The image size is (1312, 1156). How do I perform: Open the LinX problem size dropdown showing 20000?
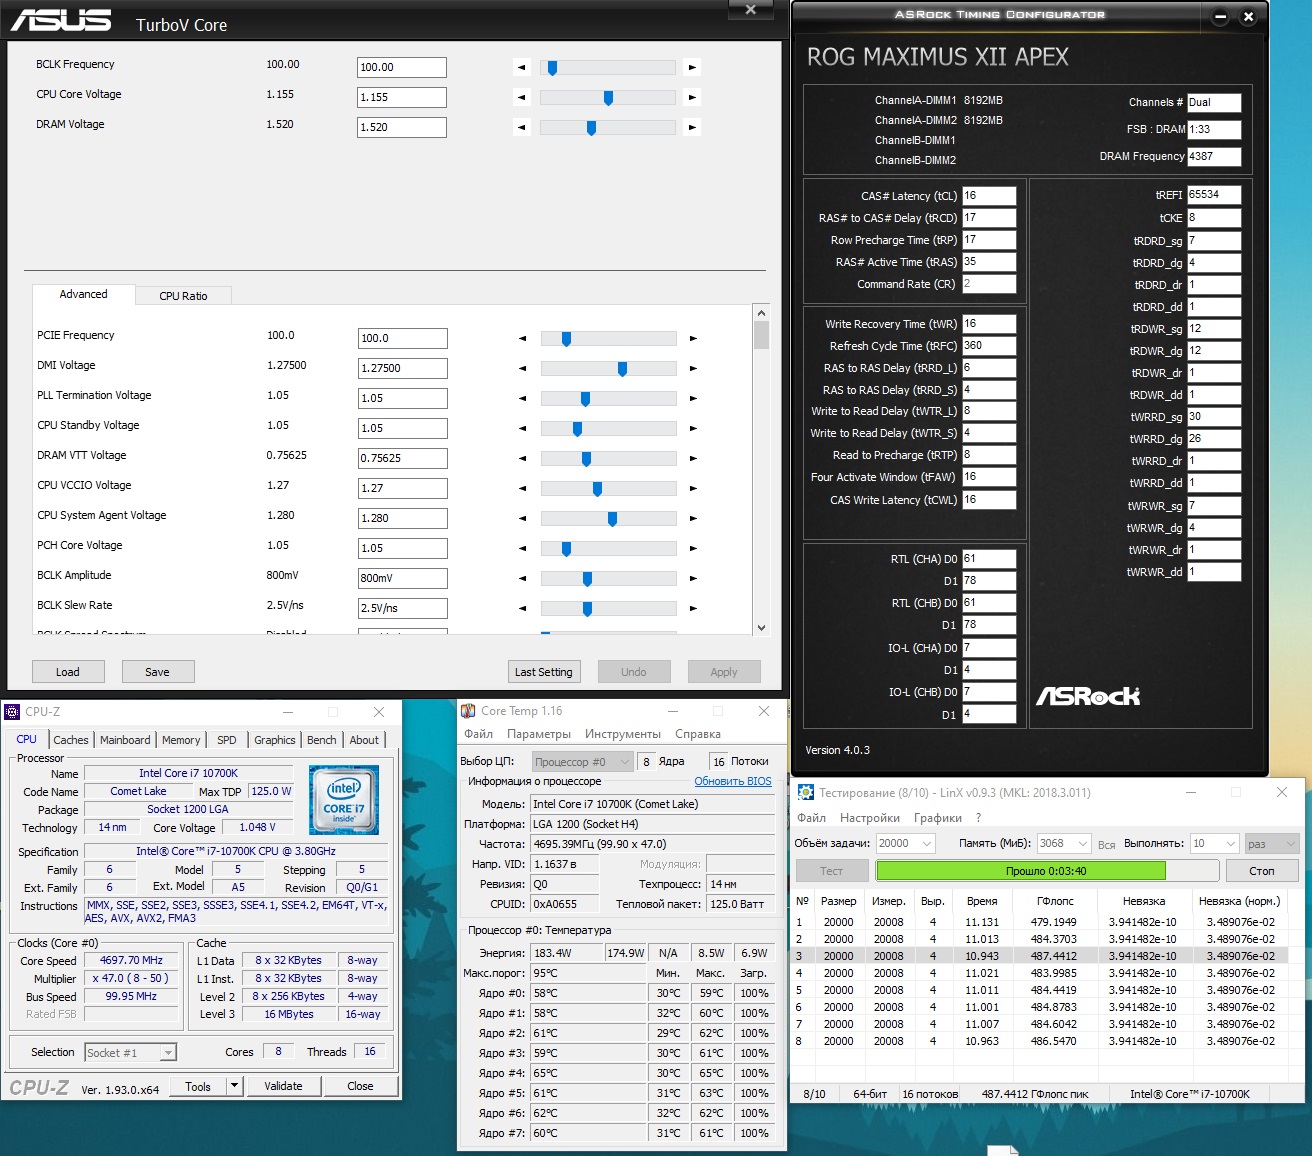click(x=906, y=844)
